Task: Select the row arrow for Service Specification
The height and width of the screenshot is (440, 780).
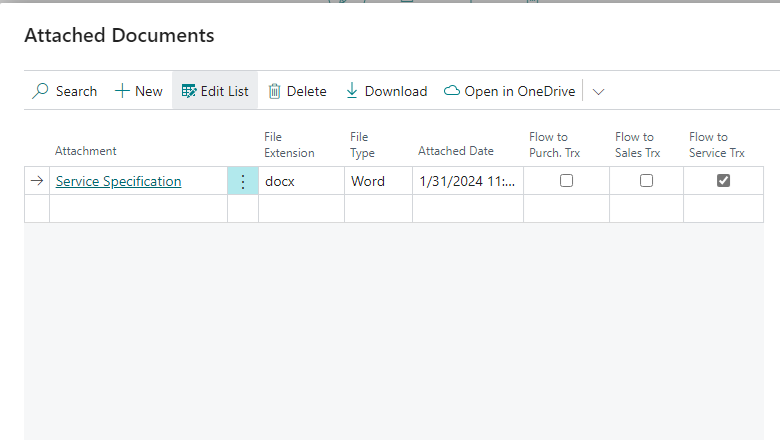Action: click(37, 180)
